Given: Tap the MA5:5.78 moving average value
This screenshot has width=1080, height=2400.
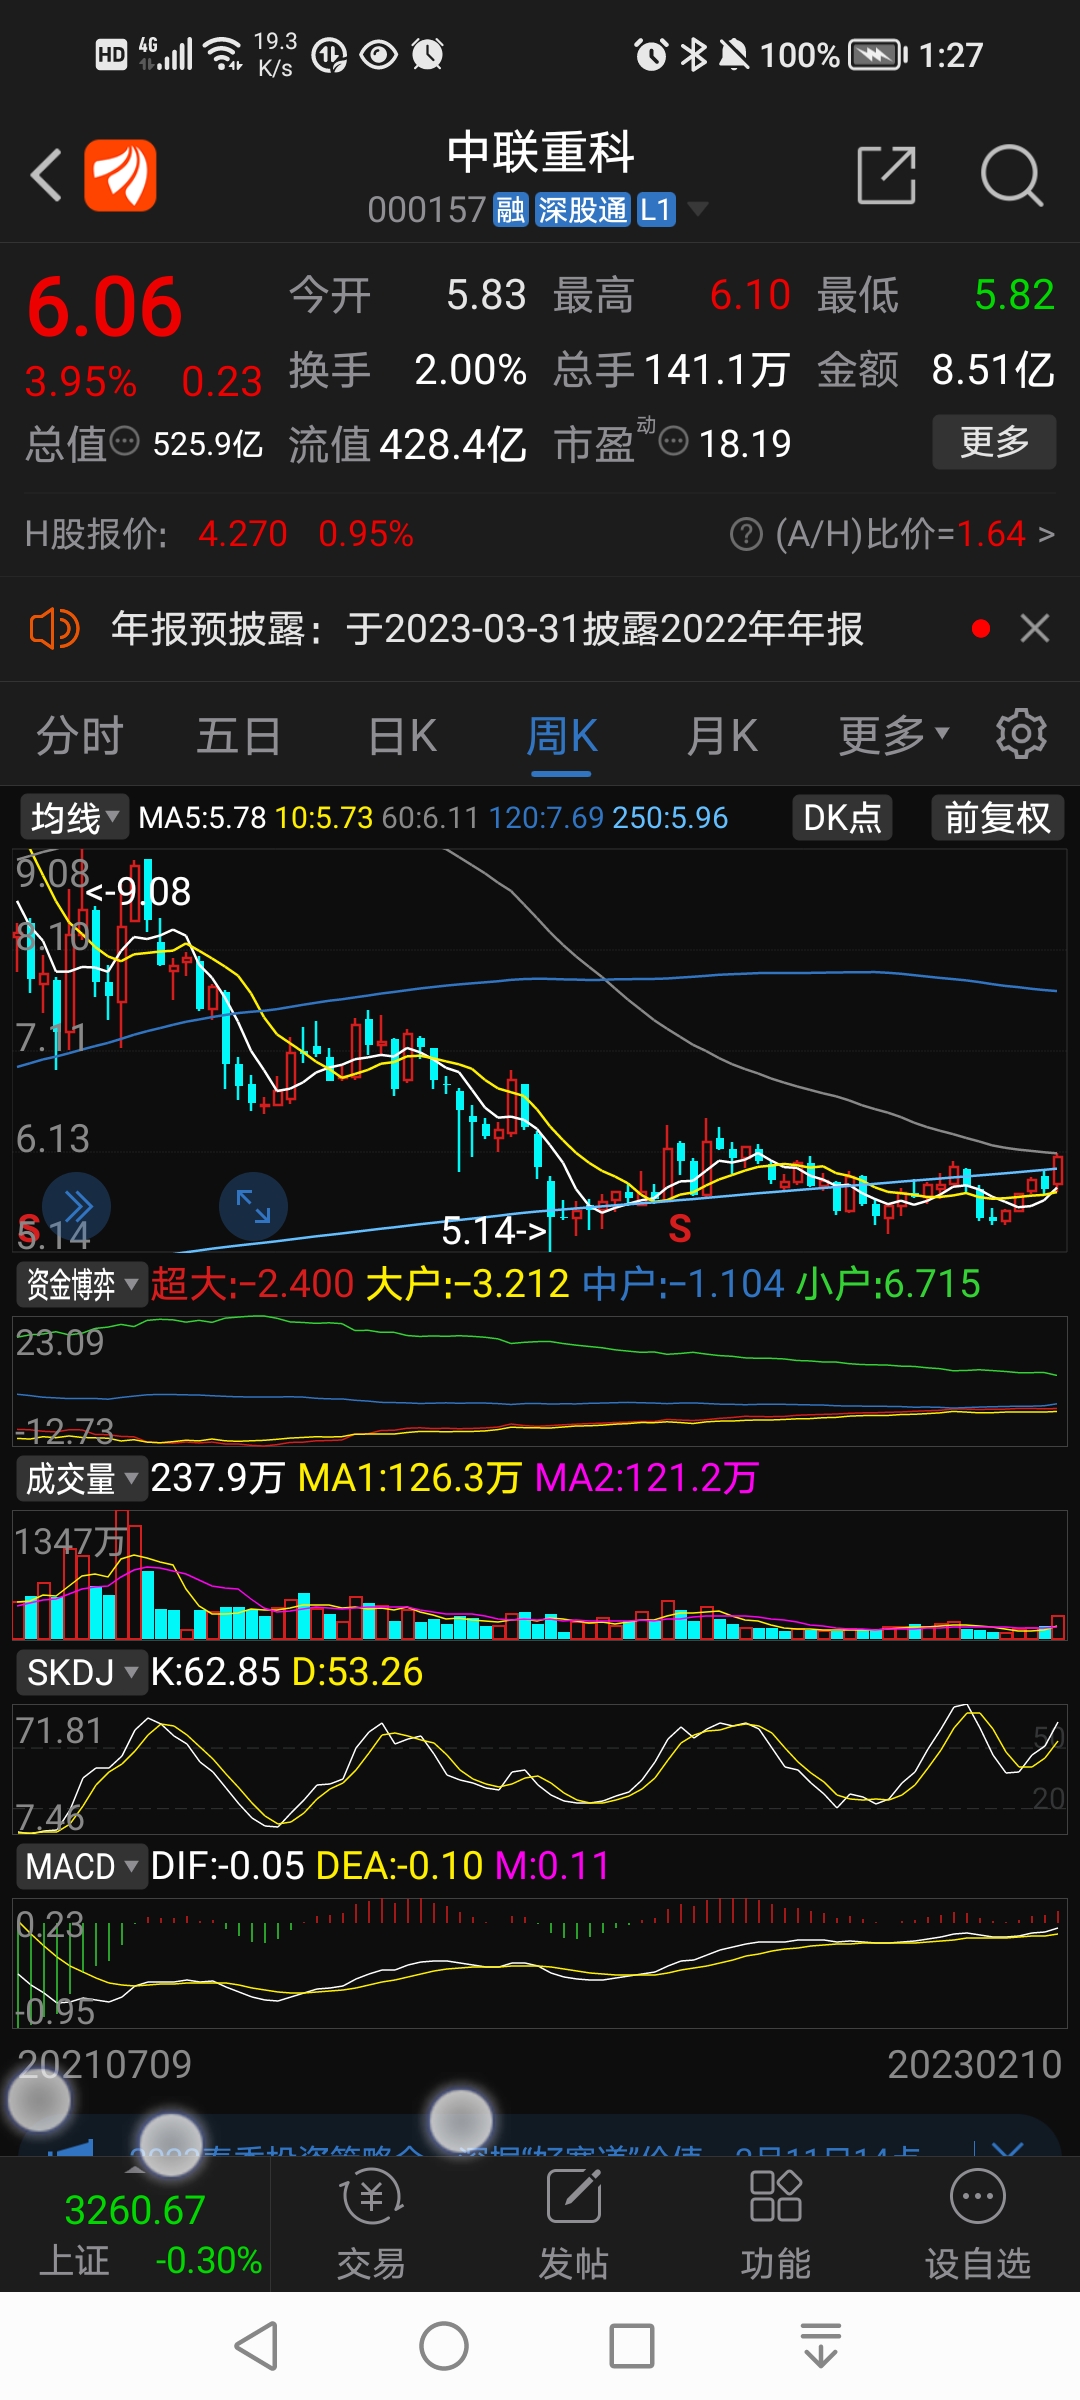Looking at the screenshot, I should (202, 818).
